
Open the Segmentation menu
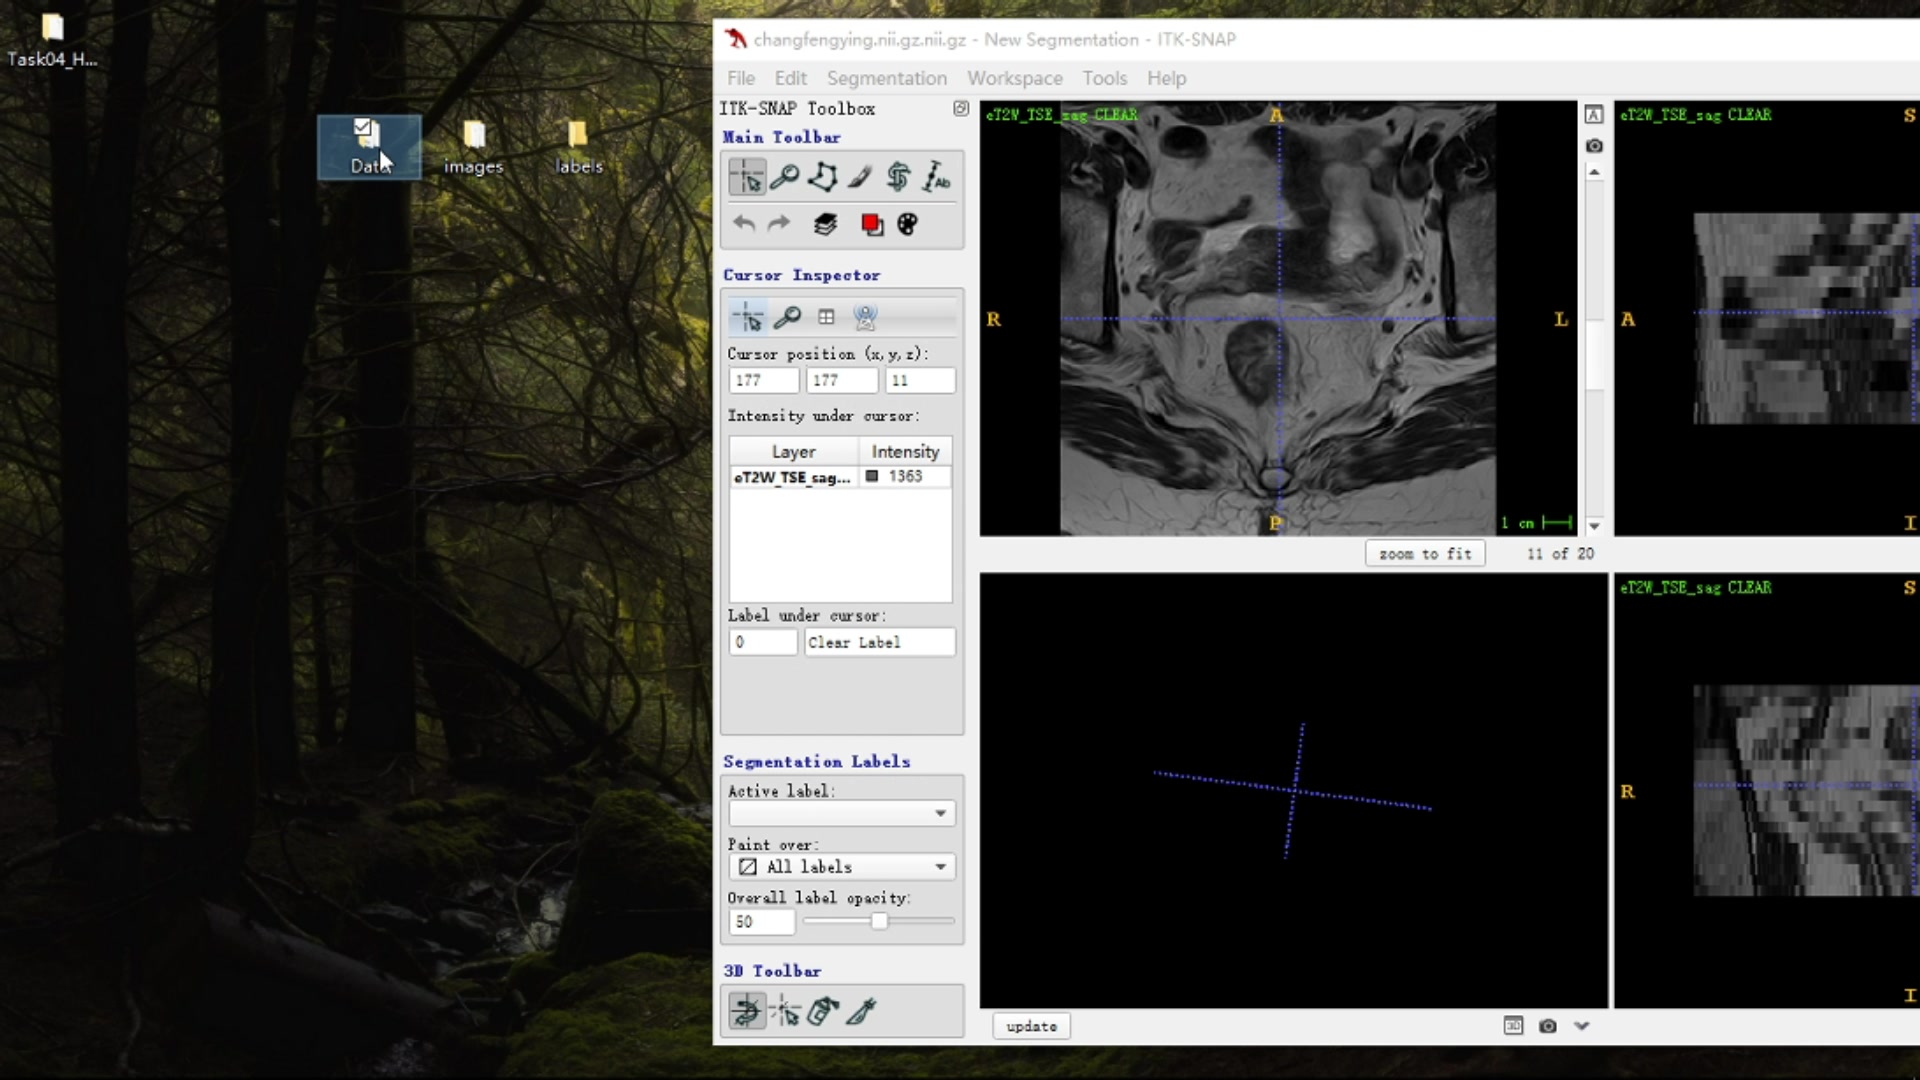click(x=885, y=76)
